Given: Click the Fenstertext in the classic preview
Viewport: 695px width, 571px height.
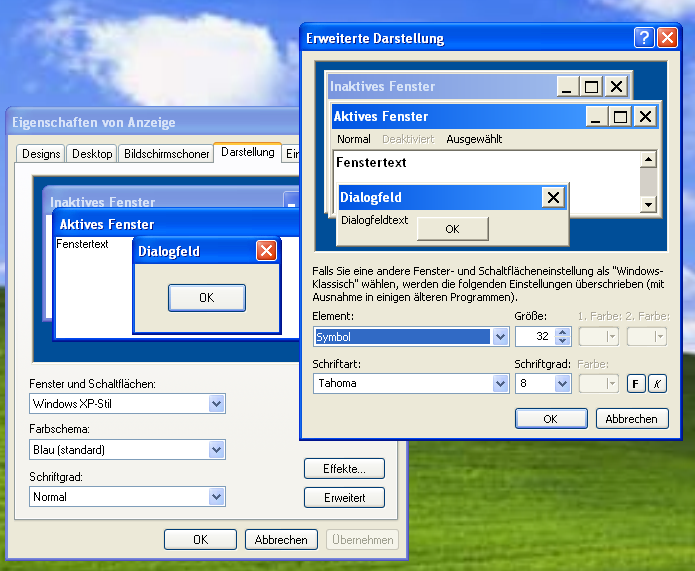Looking at the screenshot, I should (371, 162).
